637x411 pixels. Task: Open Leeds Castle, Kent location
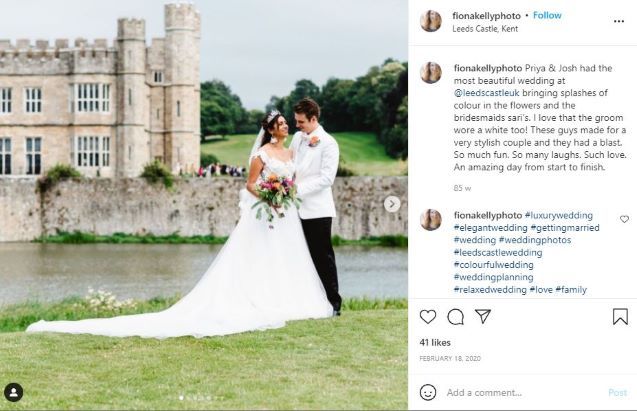coord(485,29)
